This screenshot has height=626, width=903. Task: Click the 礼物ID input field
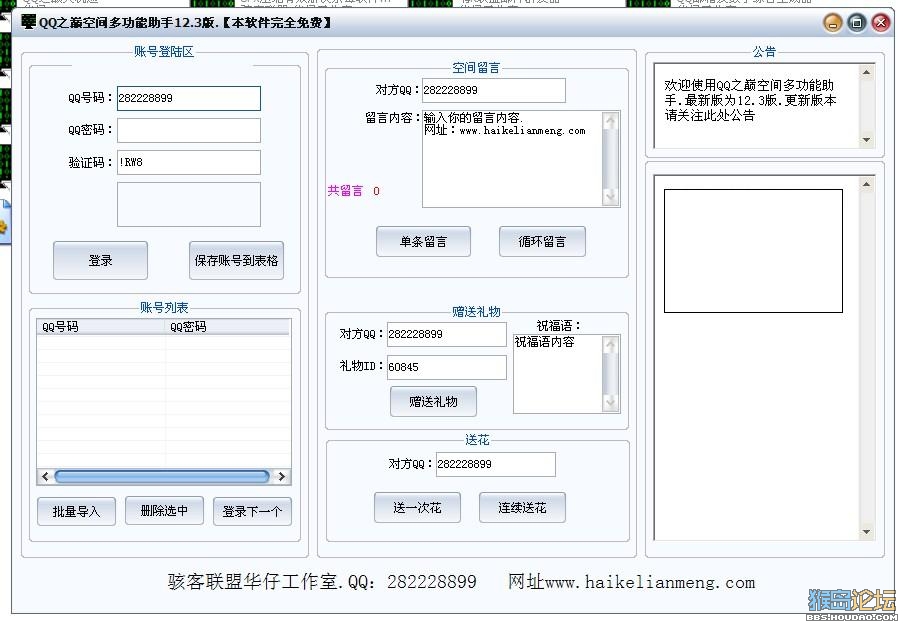click(x=447, y=367)
